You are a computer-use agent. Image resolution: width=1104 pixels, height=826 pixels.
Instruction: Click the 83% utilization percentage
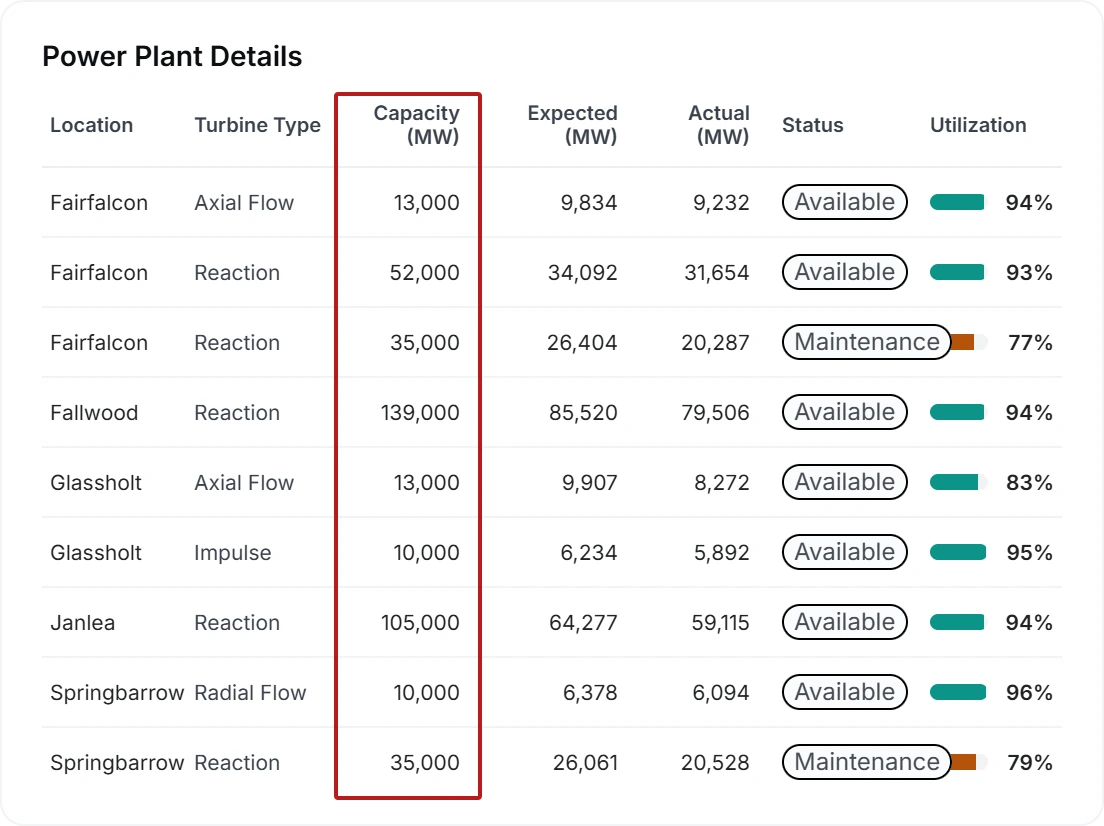pos(1029,483)
